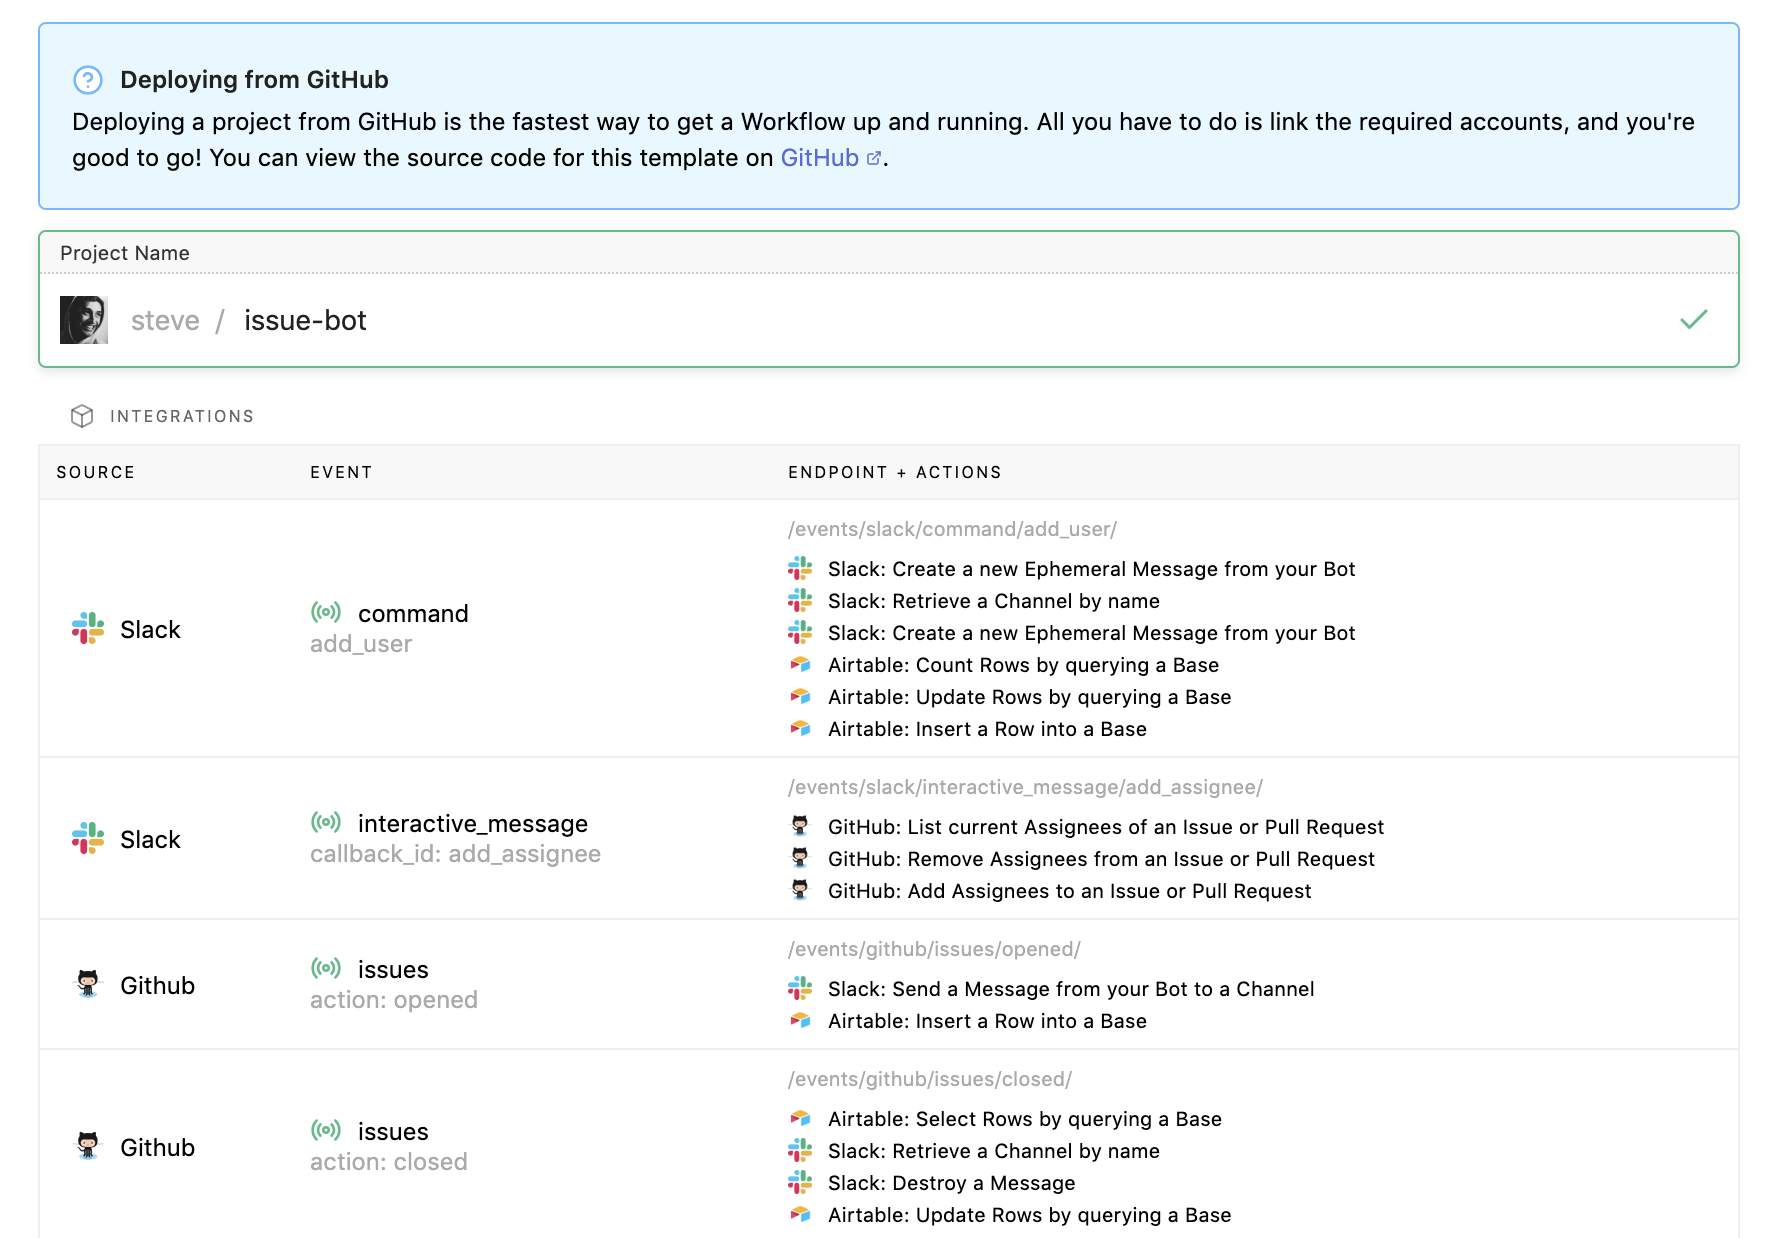
Task: Click the broadcast icon beside issues closed
Action: (x=326, y=1130)
